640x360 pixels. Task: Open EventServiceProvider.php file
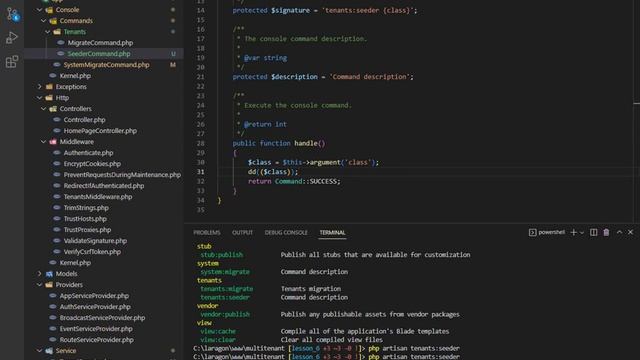pos(96,329)
